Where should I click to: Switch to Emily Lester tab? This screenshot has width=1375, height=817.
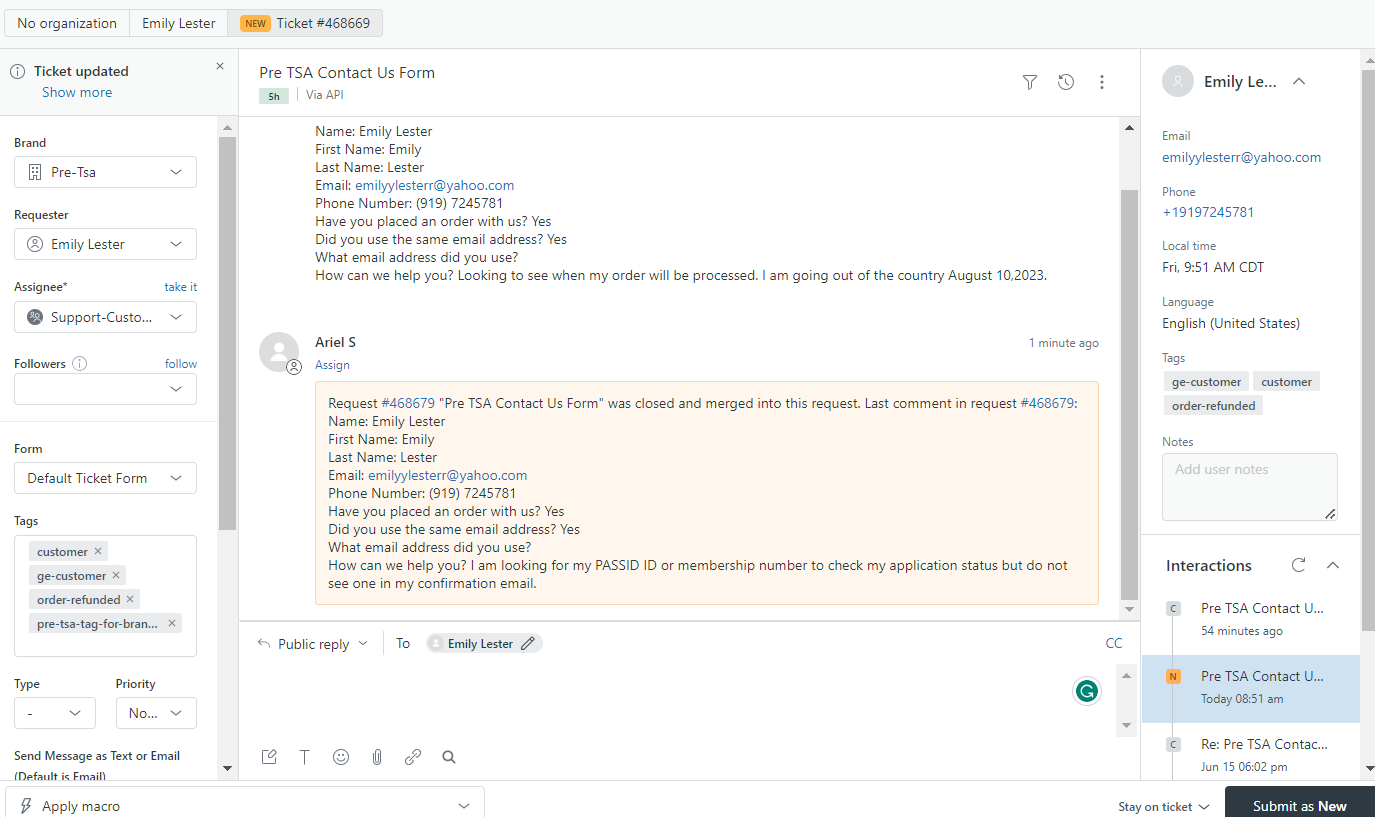point(179,23)
